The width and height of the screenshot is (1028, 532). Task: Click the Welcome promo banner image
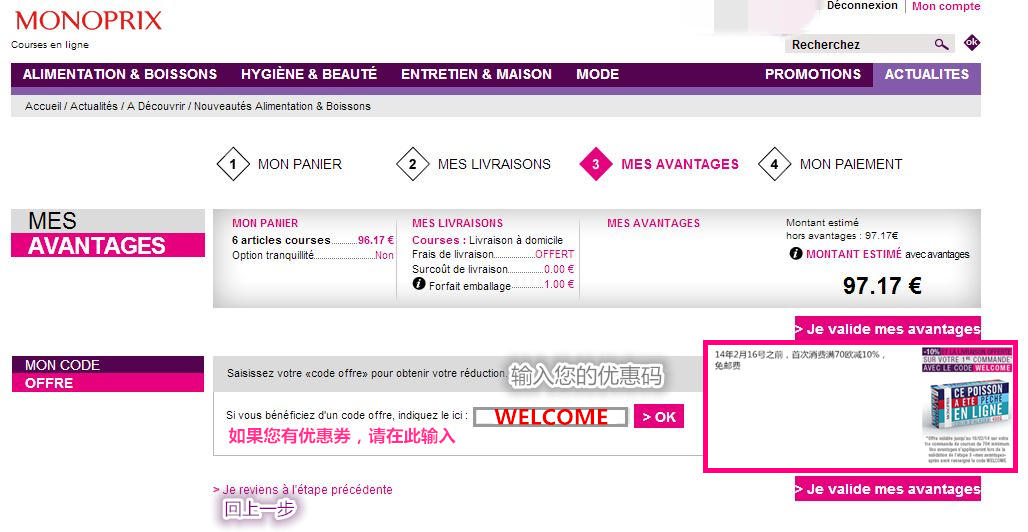967,405
